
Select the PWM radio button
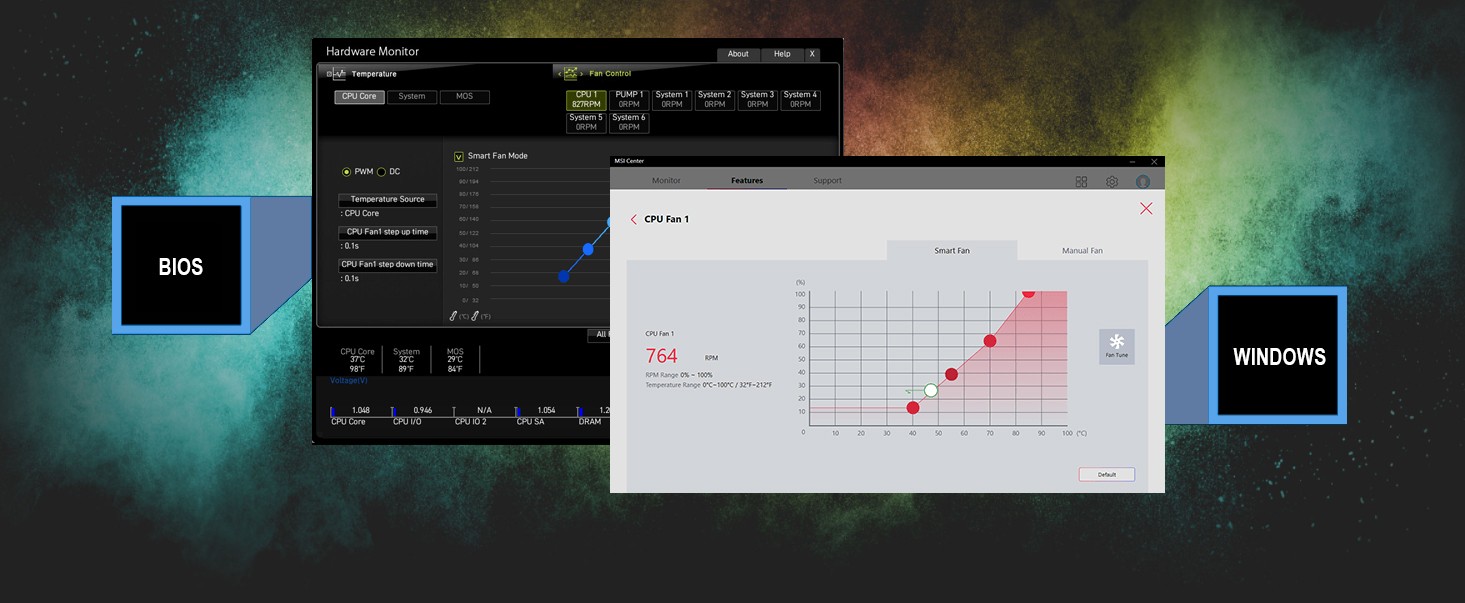point(347,172)
